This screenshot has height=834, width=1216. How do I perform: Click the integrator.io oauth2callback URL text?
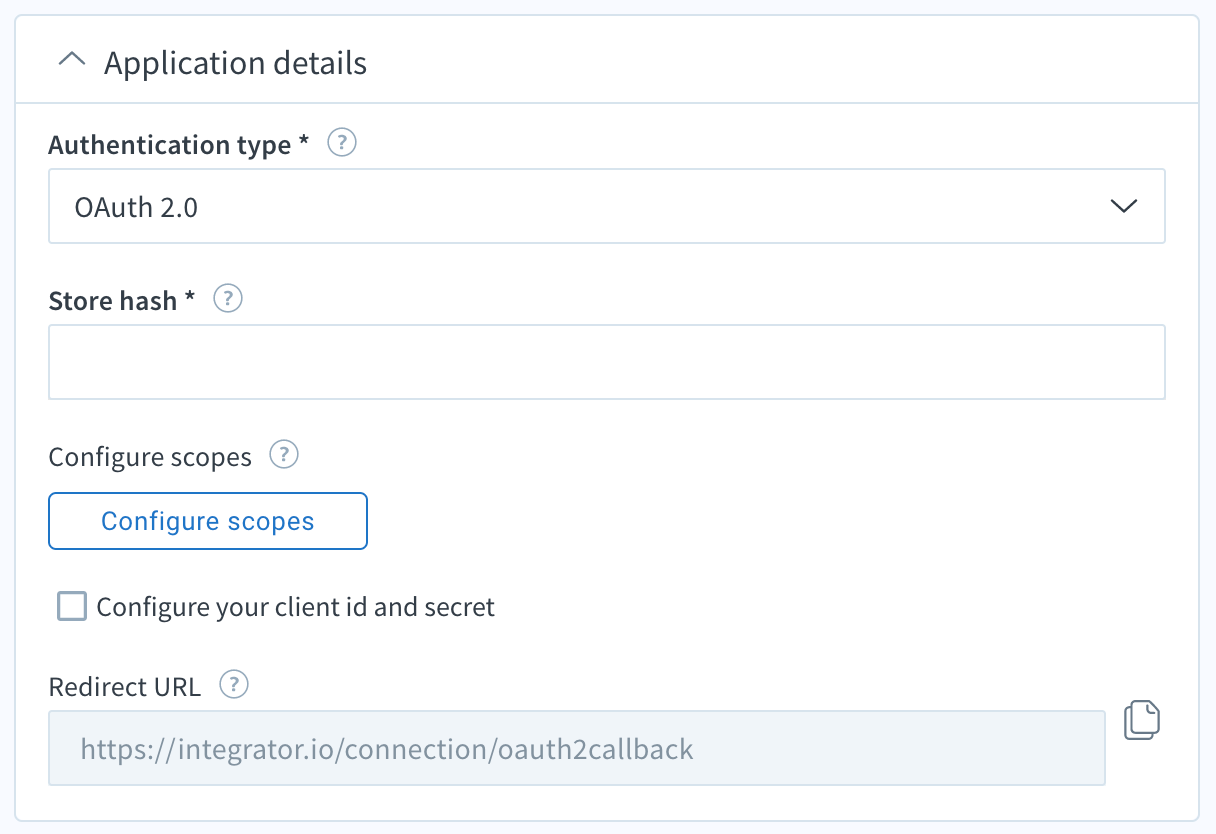coord(387,749)
